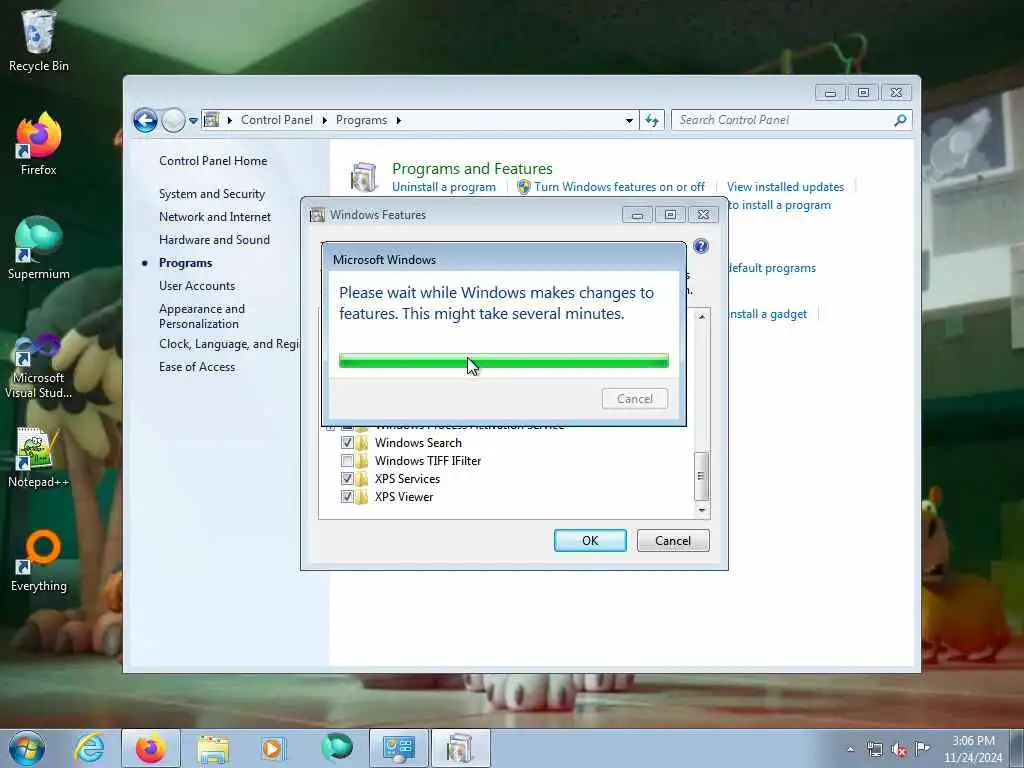Open recent pages dropdown next to navigation arrows

193,121
